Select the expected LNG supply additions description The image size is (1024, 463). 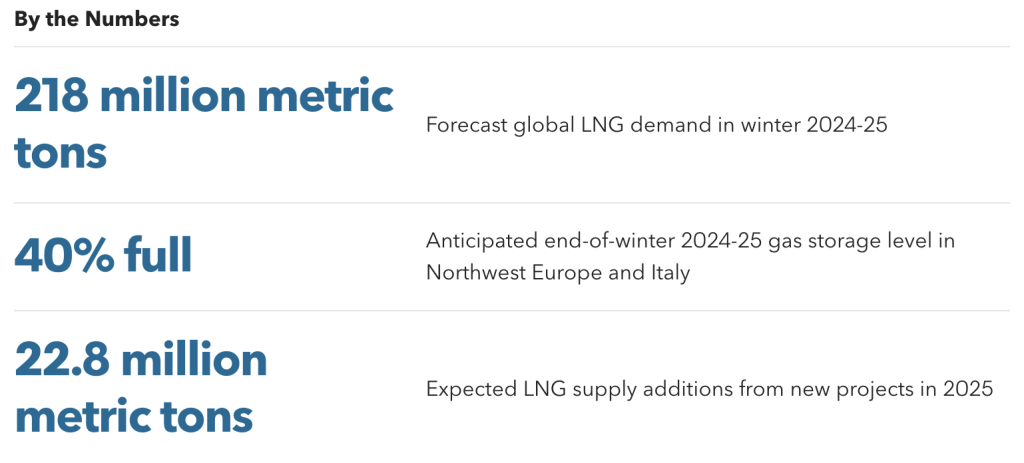[709, 389]
